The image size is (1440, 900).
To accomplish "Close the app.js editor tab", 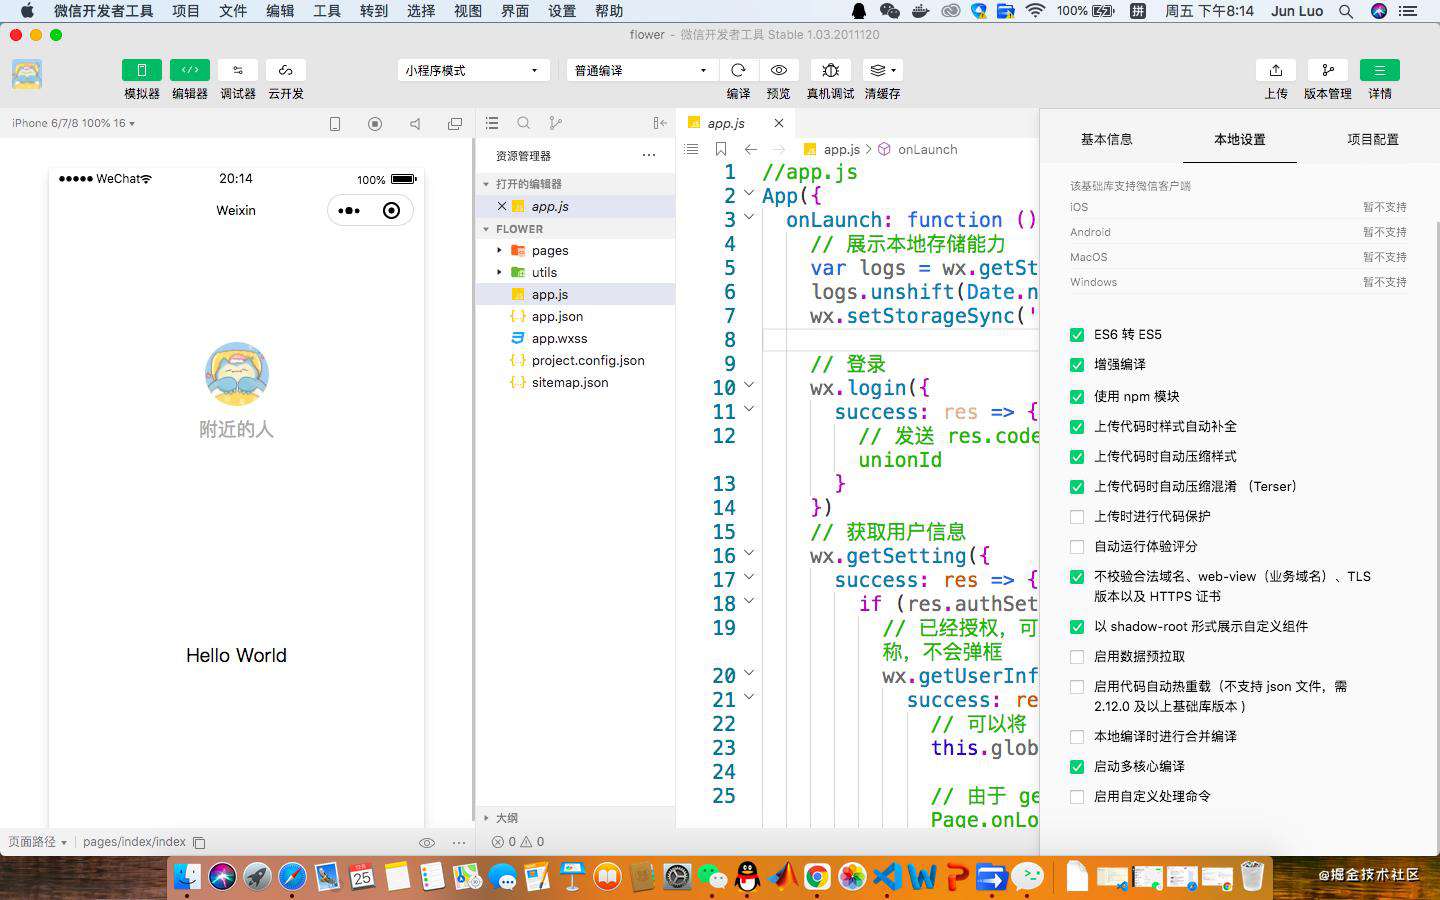I will click(779, 123).
